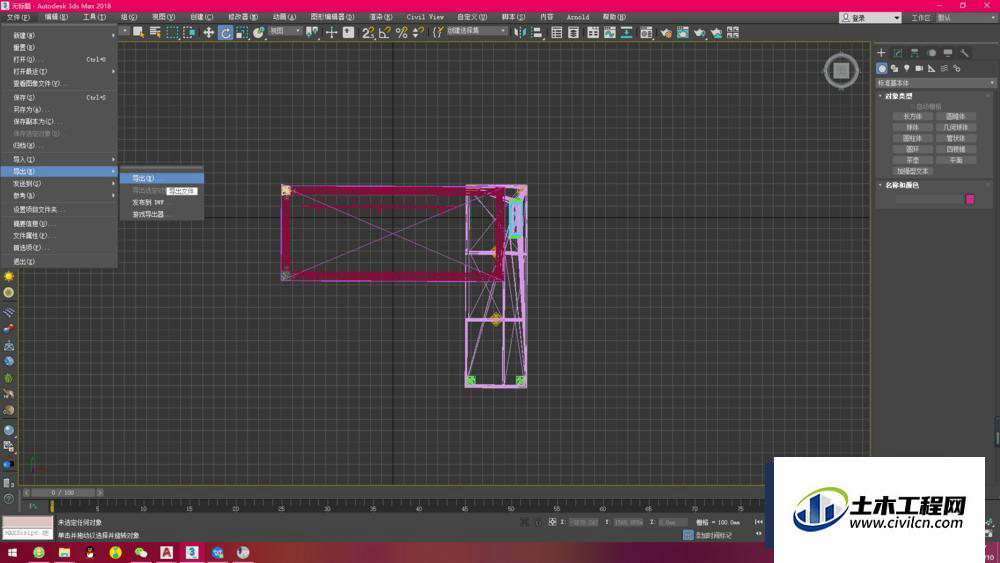The height and width of the screenshot is (563, 1000).
Task: Select Shapes category in Create panel
Action: coord(894,68)
